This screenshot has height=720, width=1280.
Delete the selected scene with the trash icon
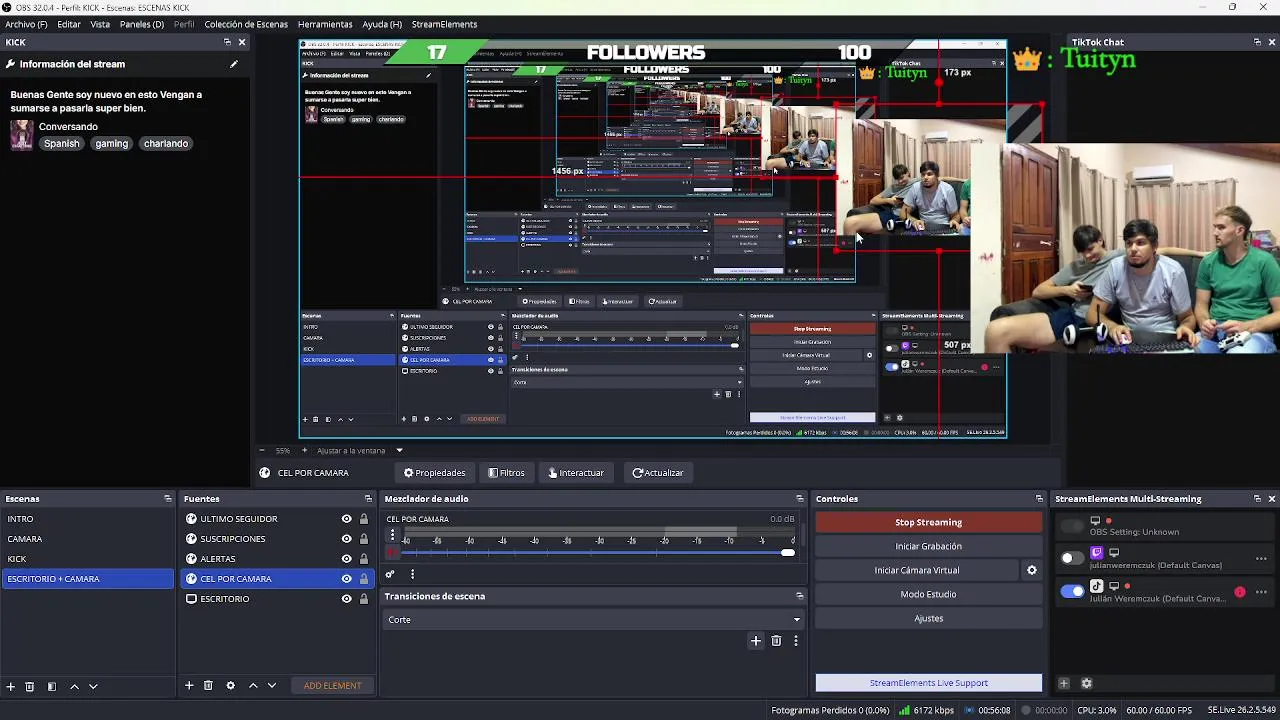click(x=30, y=686)
